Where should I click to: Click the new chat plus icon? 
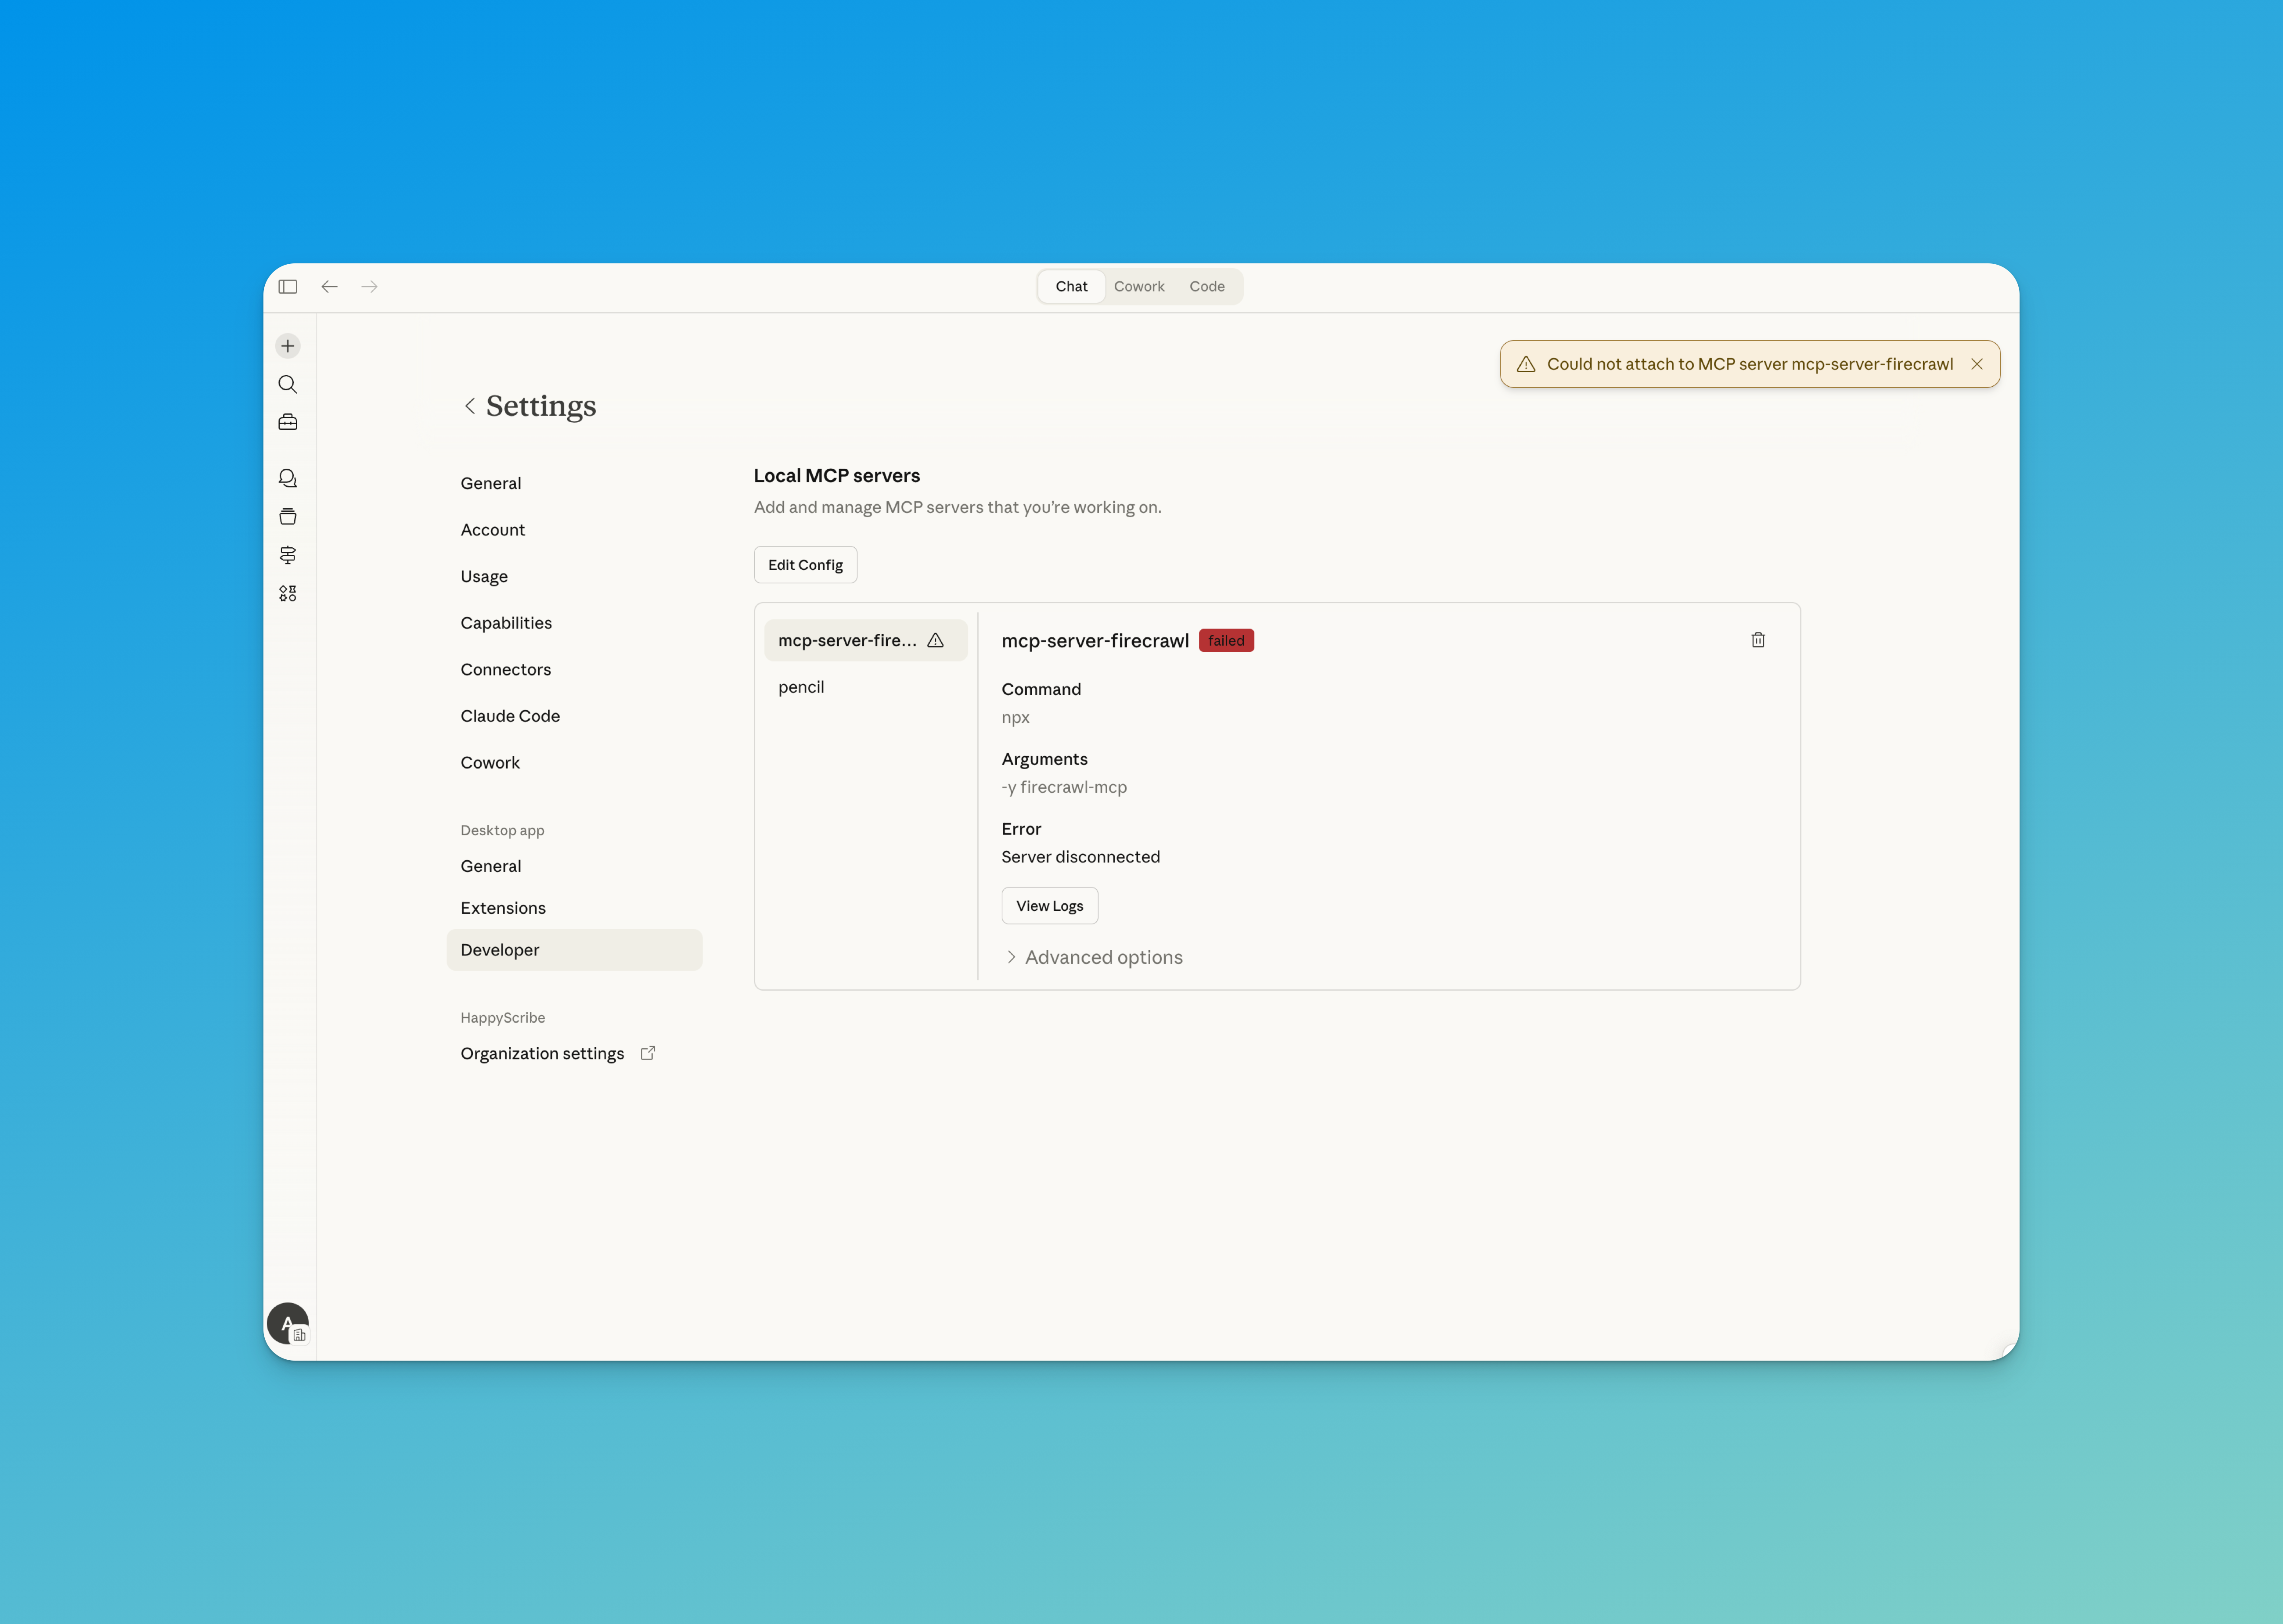point(288,346)
